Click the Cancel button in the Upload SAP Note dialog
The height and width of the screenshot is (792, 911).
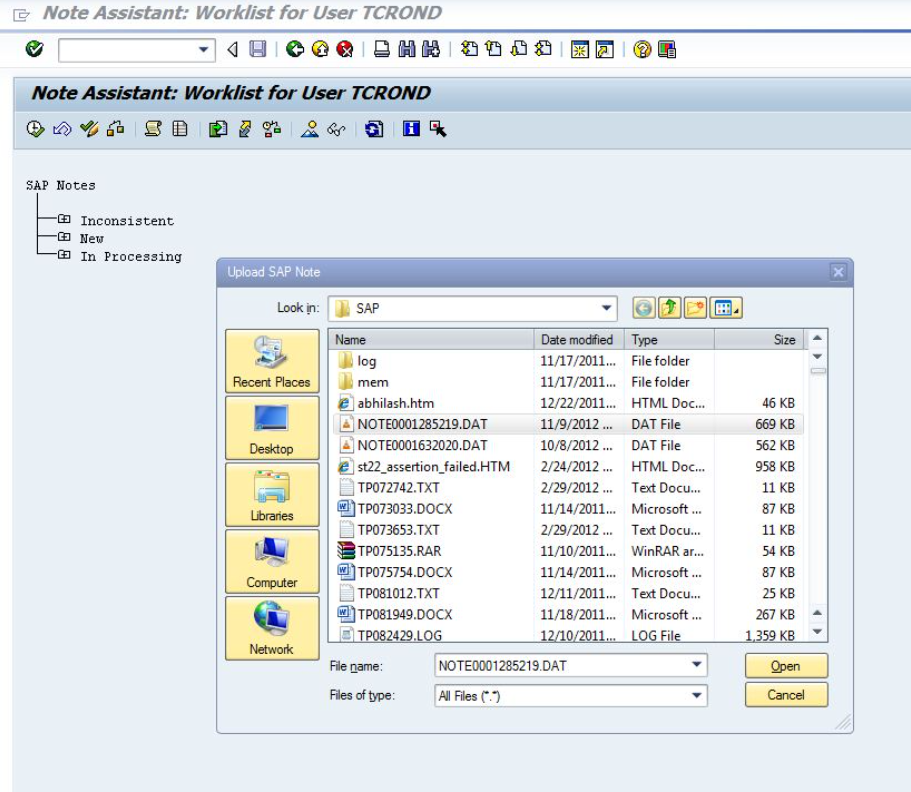786,695
